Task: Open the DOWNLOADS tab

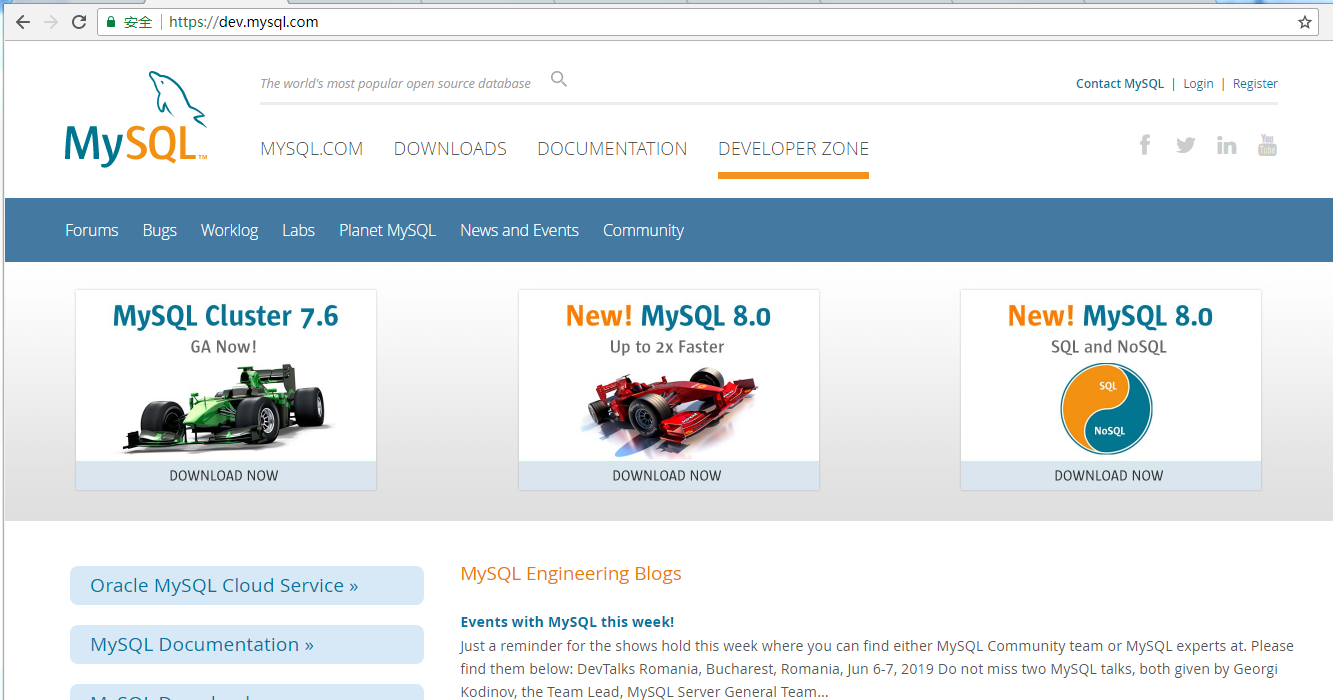Action: pyautogui.click(x=450, y=149)
